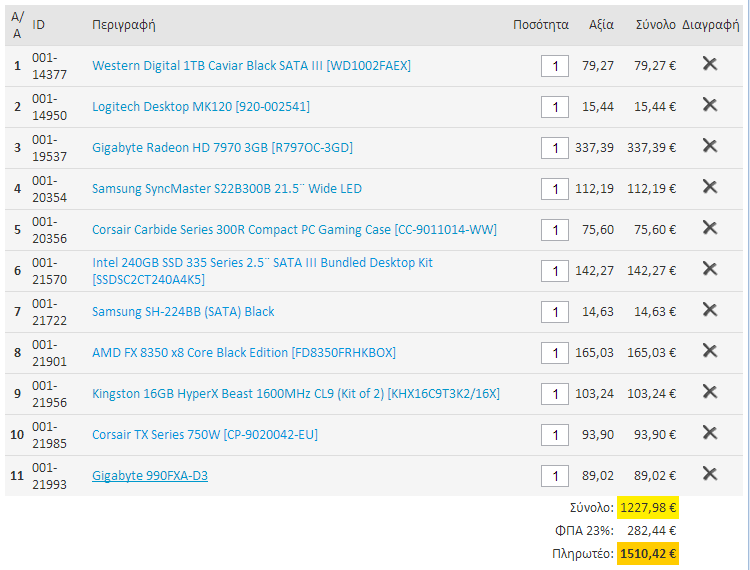Click the ID column header
The image size is (750, 570).
coord(38,25)
